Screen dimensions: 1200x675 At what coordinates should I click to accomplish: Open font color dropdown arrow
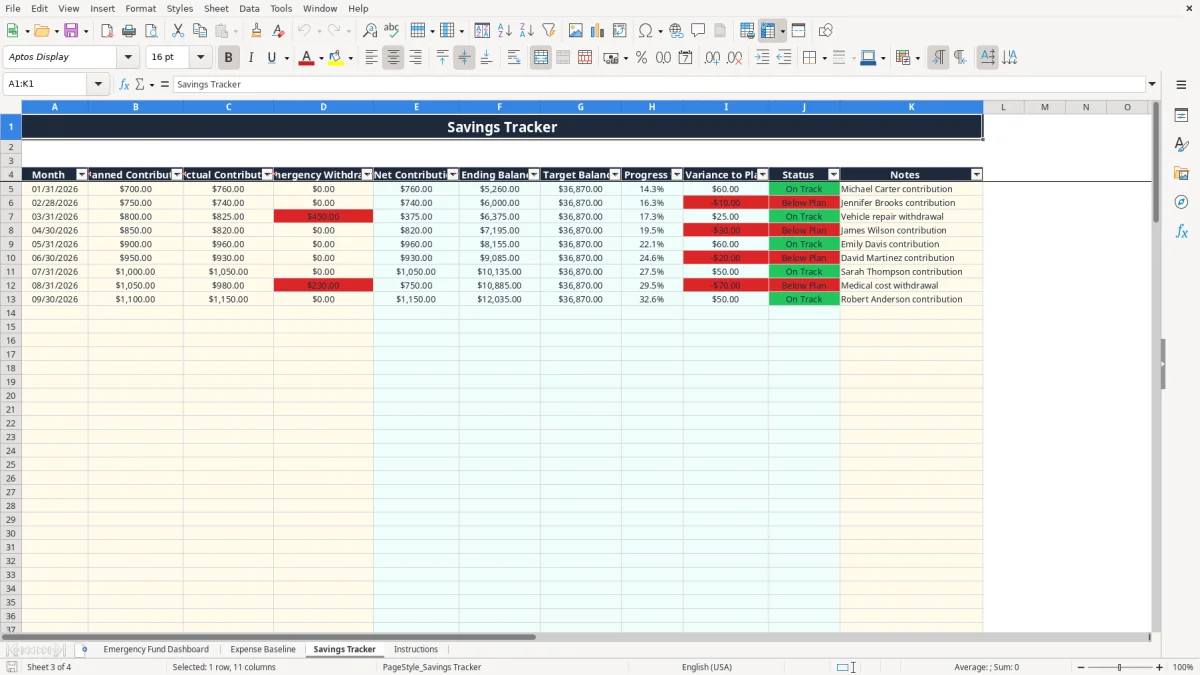coord(320,58)
